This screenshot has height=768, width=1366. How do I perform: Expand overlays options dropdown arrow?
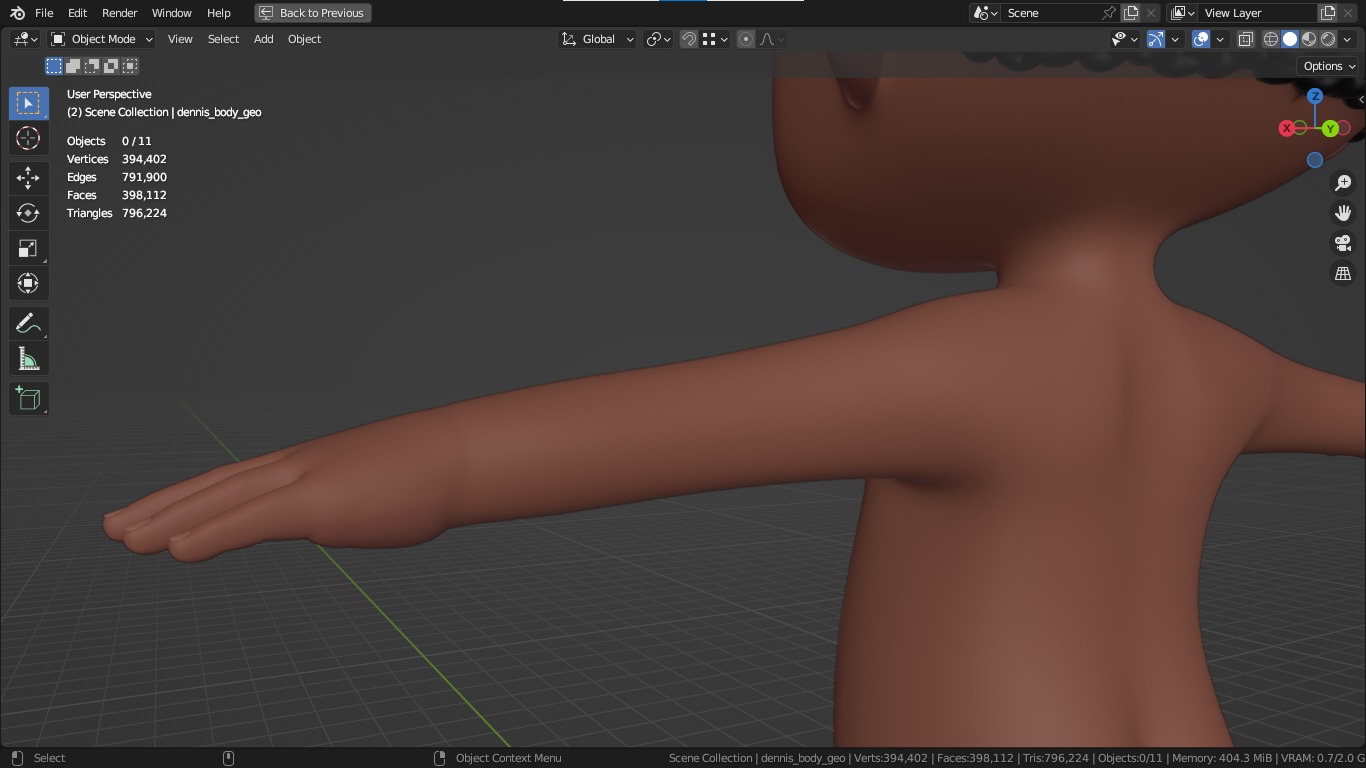click(1220, 39)
